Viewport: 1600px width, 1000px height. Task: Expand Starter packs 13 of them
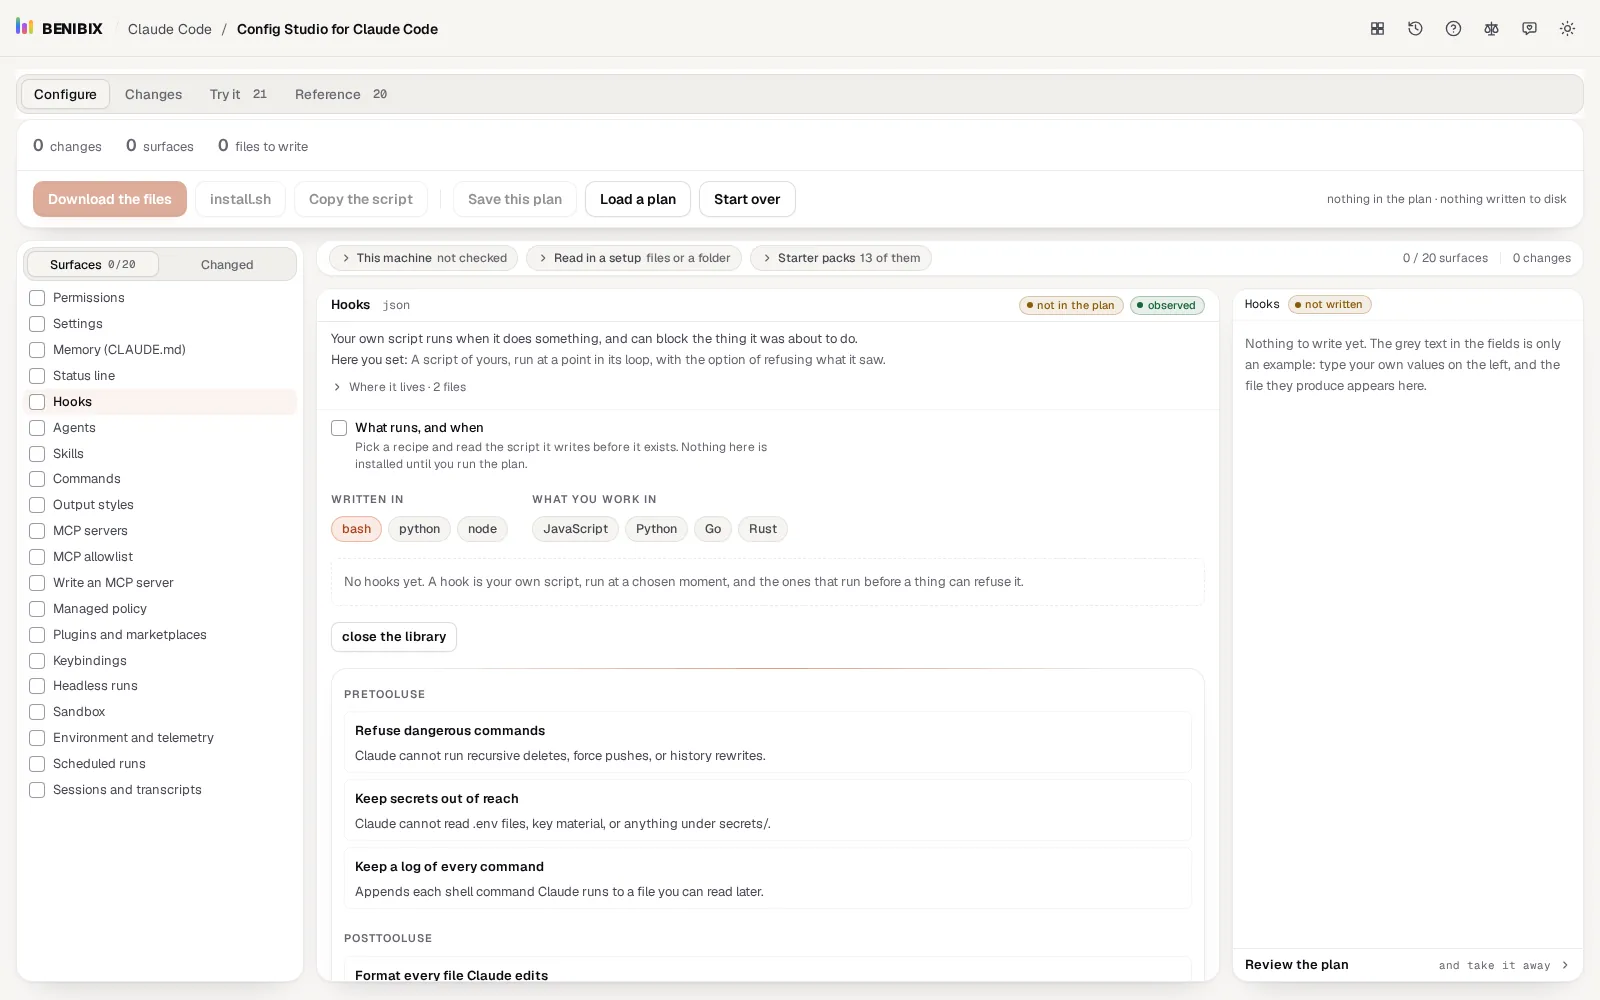(x=841, y=258)
